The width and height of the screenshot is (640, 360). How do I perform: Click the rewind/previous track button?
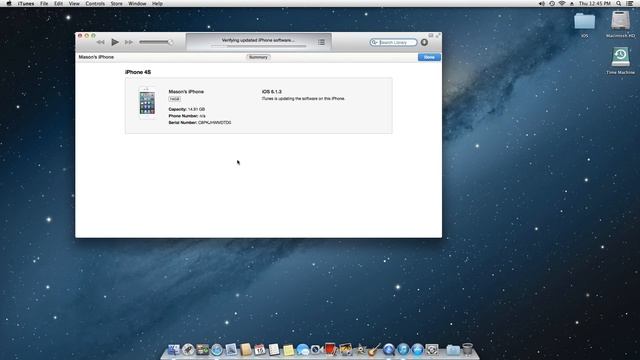coord(100,42)
